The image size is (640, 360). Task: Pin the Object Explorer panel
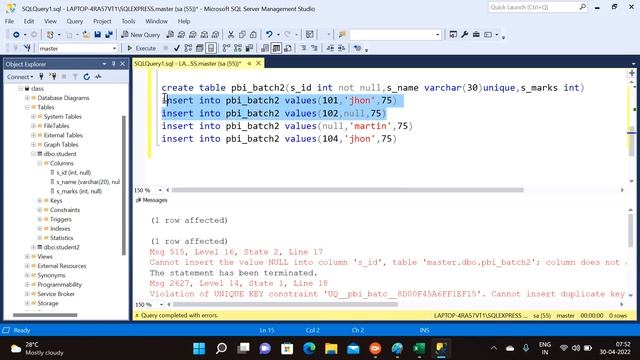(113, 64)
